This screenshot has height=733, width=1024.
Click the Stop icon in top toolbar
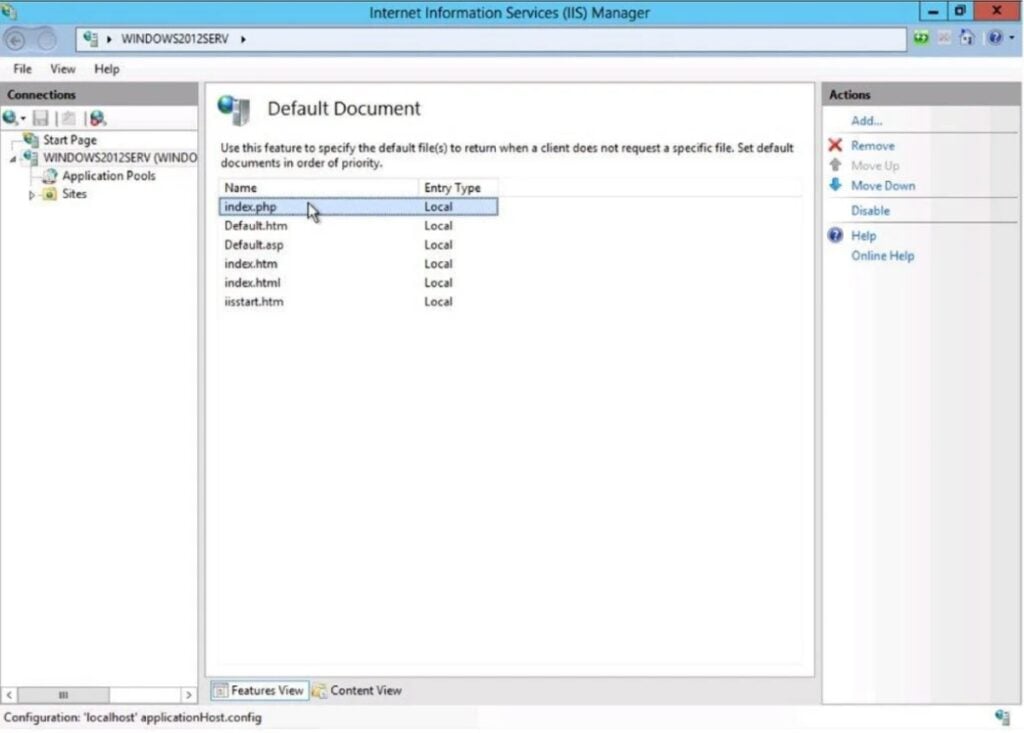coord(944,39)
